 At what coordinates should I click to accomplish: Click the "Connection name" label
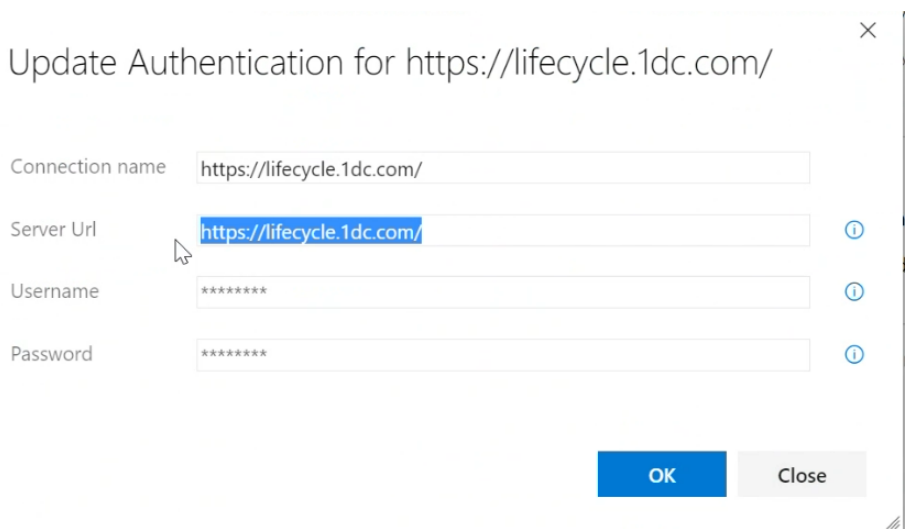[88, 167]
